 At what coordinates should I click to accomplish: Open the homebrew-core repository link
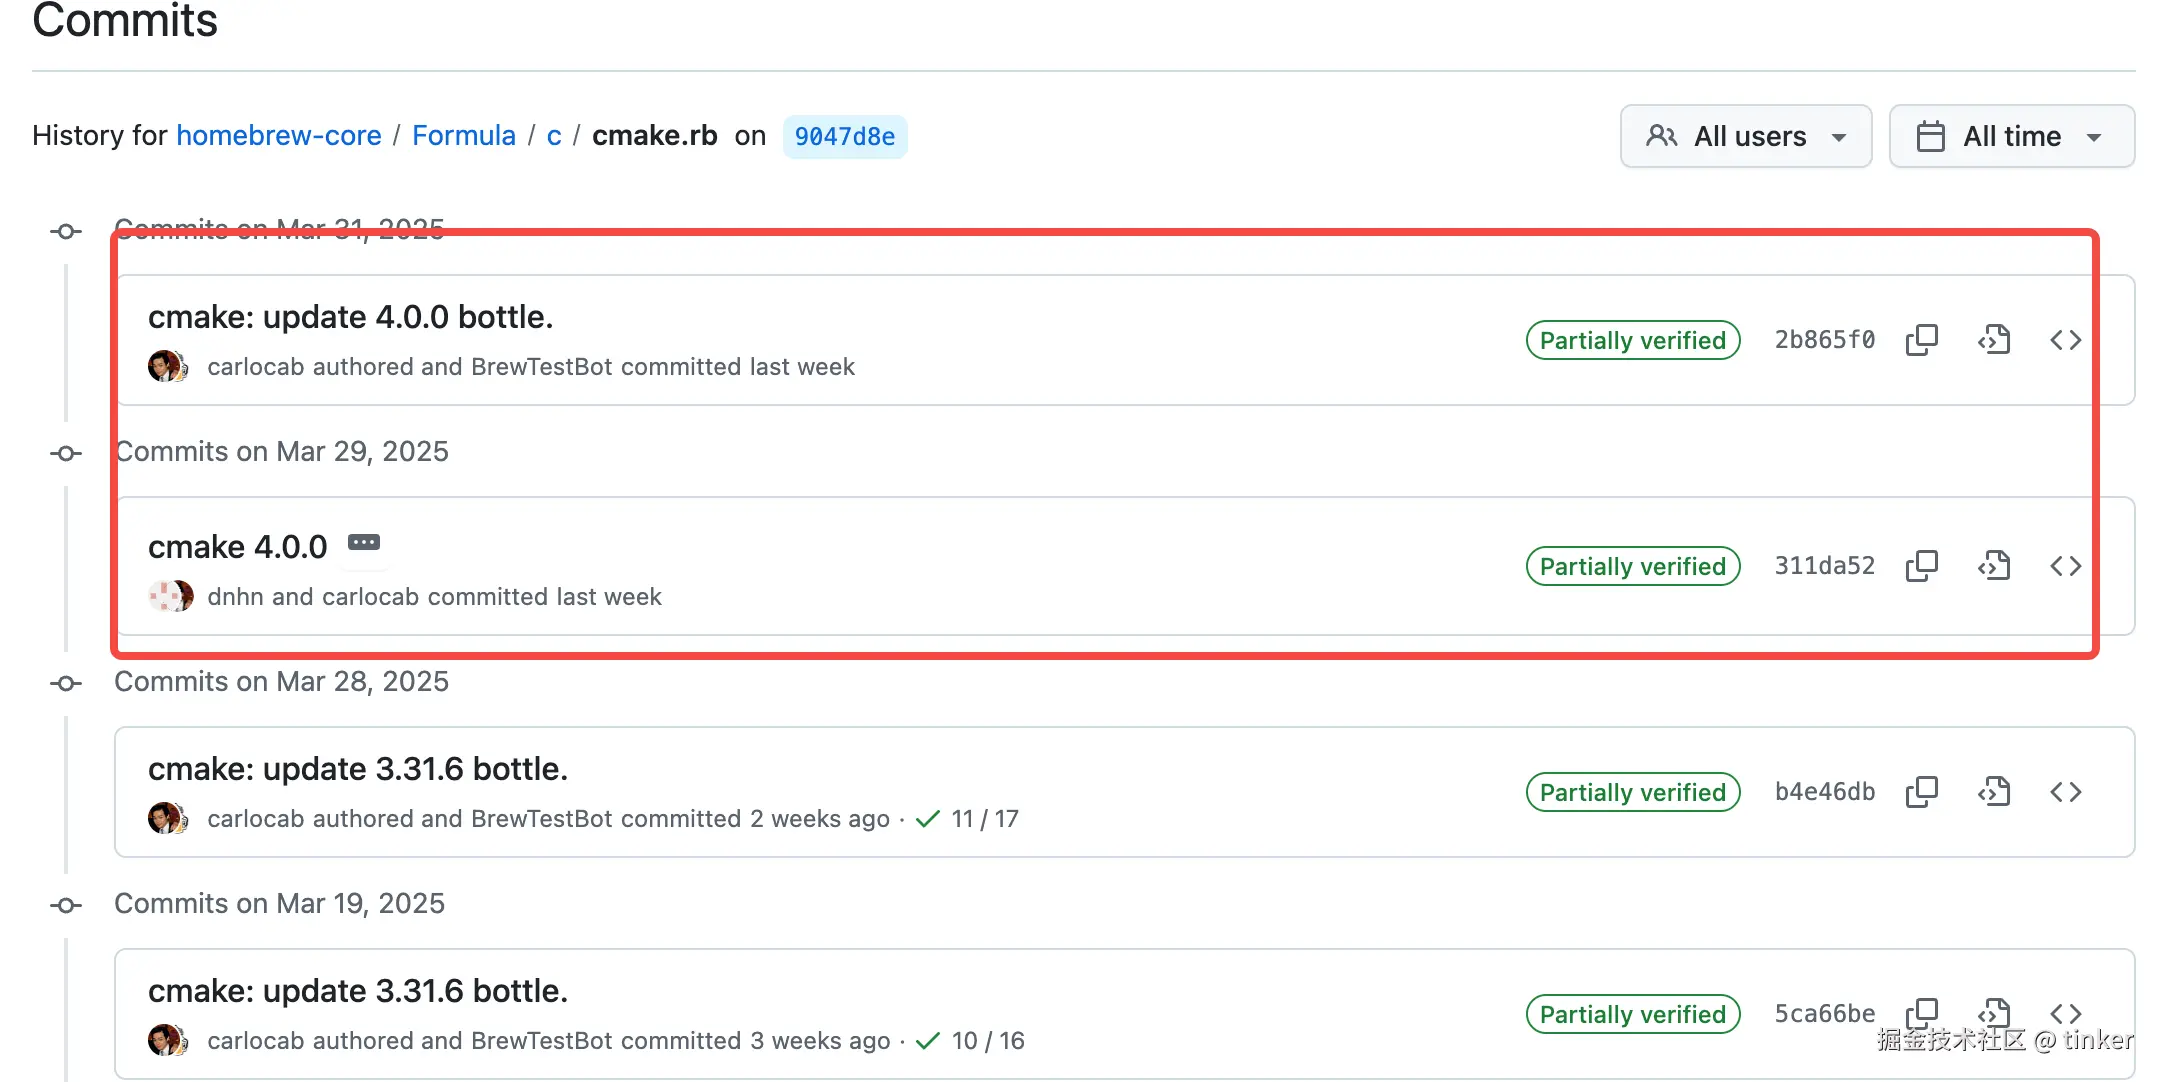(x=278, y=136)
